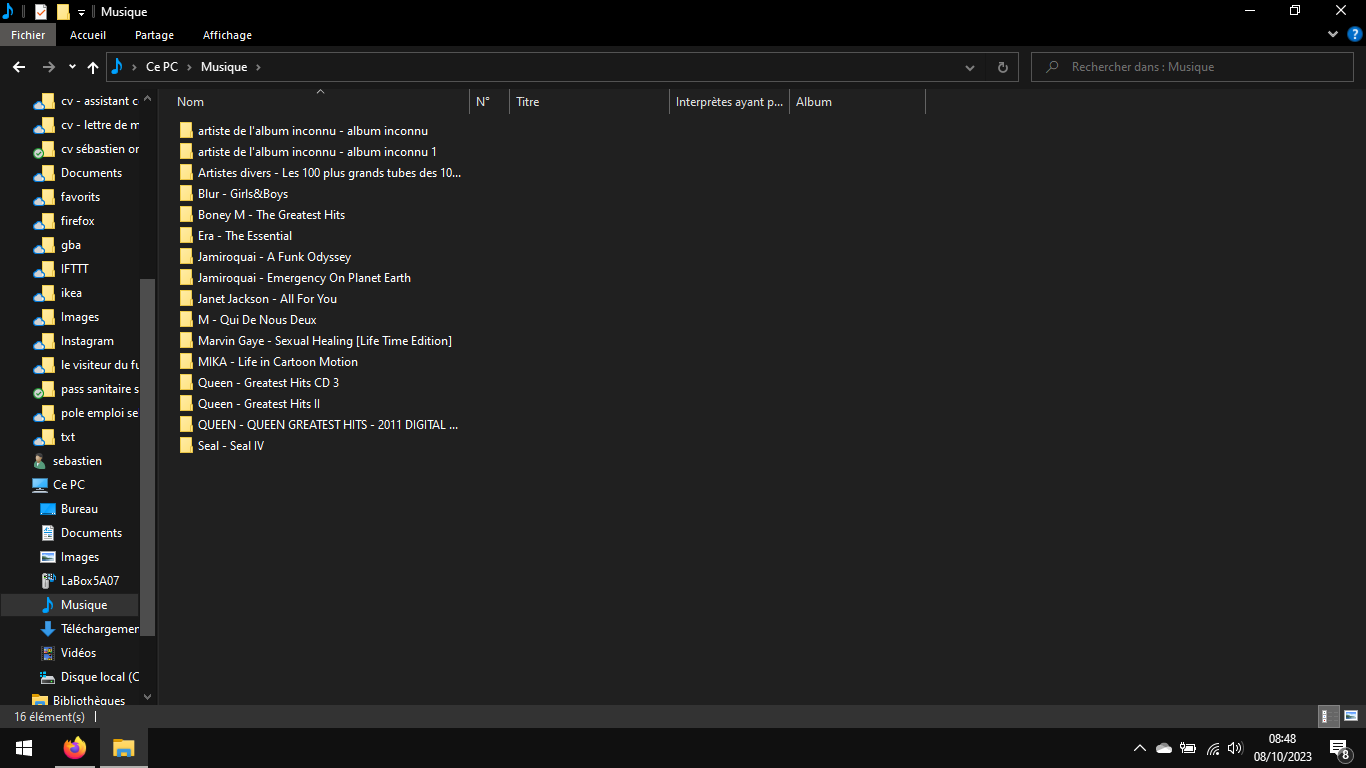Screen dimensions: 1366x768
Task: Click the search Musique input field
Action: tap(1195, 67)
